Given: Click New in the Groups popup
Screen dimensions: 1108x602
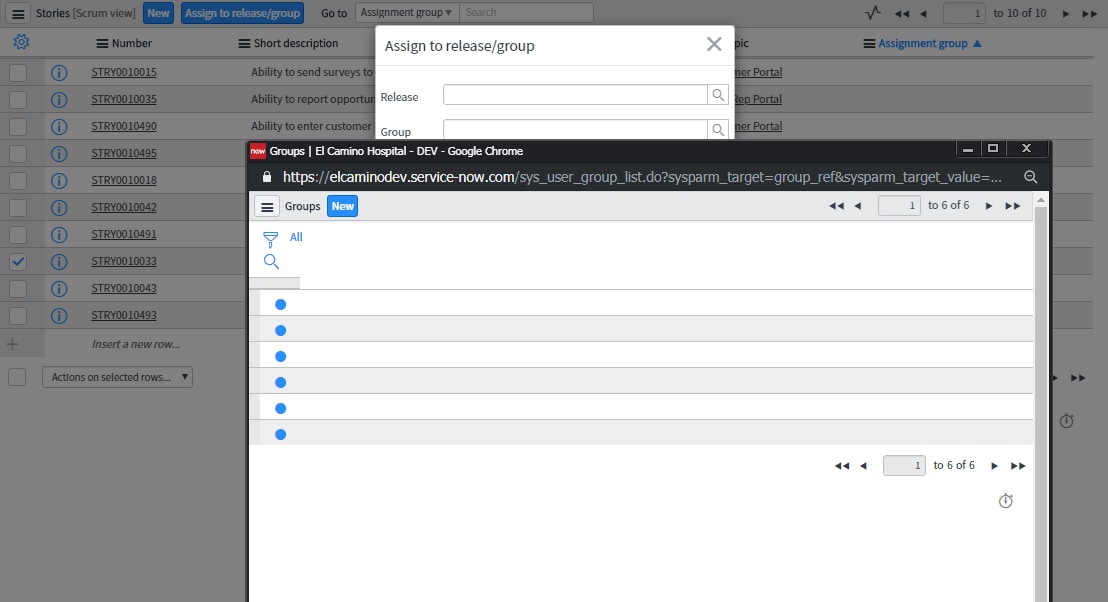Looking at the screenshot, I should pyautogui.click(x=342, y=206).
